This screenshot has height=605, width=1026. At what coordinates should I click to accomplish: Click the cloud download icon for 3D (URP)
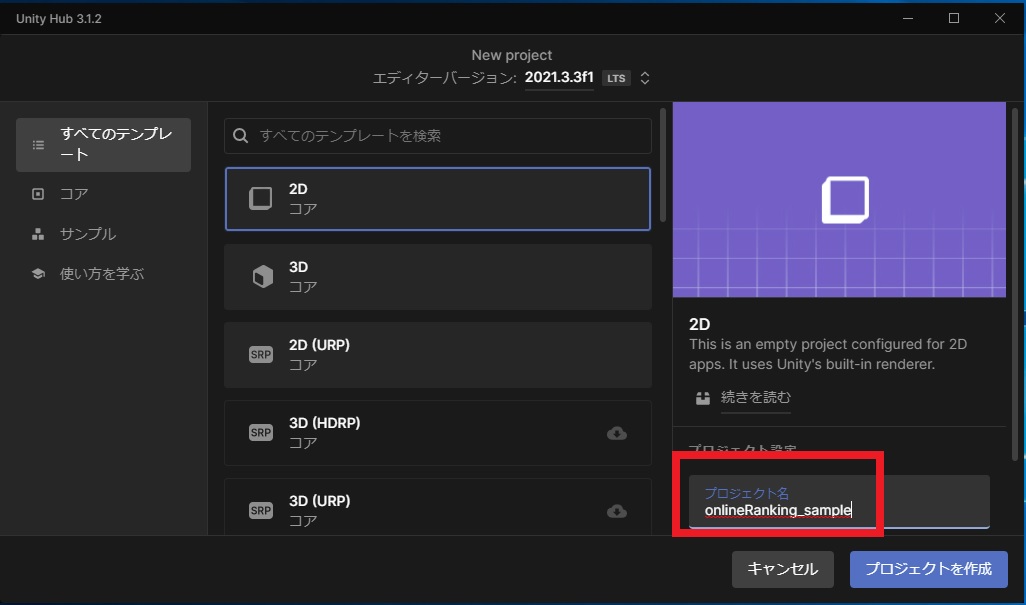point(617,511)
